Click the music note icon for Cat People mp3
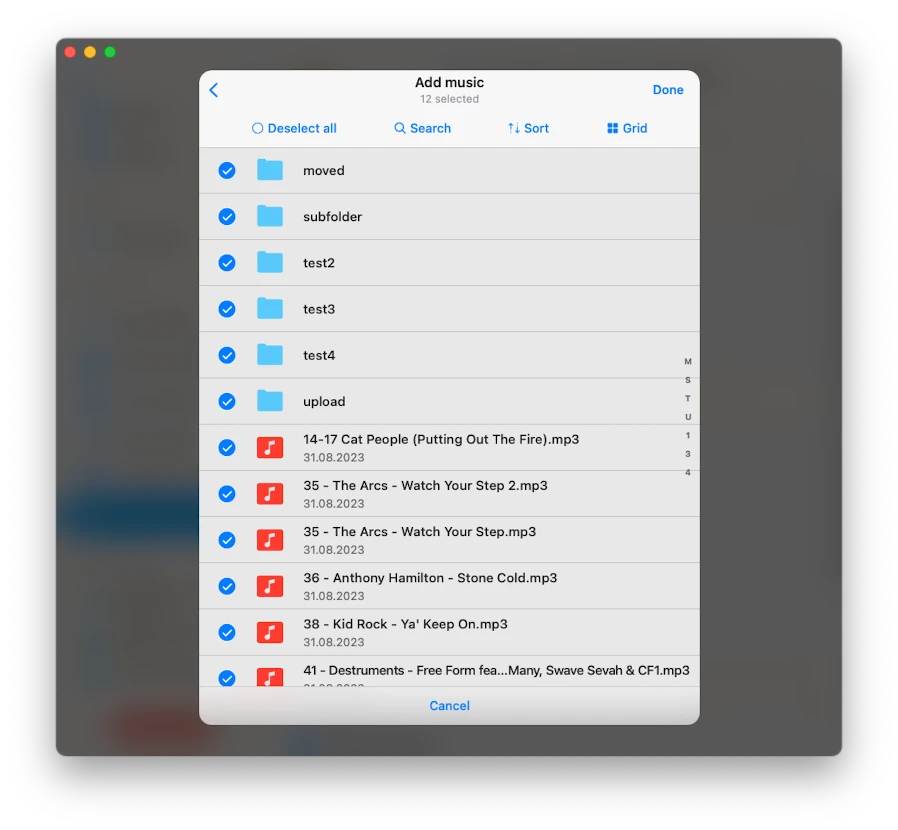 coord(270,447)
